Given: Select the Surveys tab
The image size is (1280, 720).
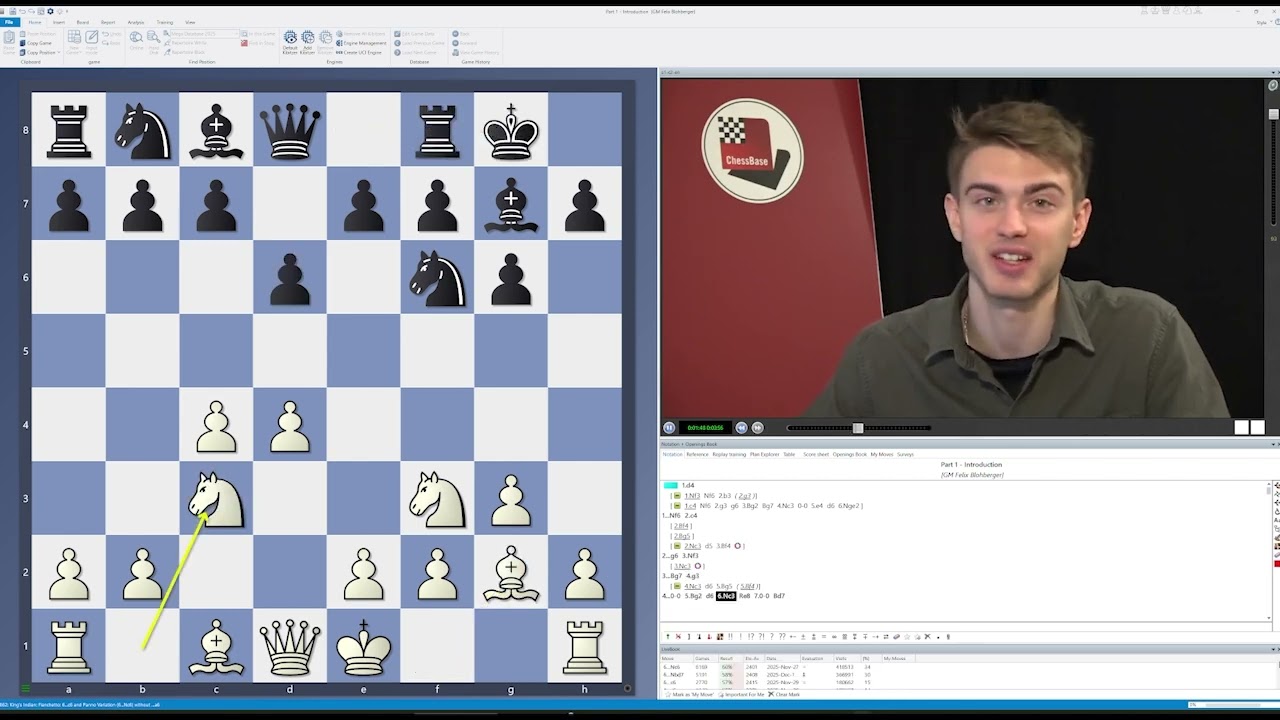Looking at the screenshot, I should coord(905,454).
